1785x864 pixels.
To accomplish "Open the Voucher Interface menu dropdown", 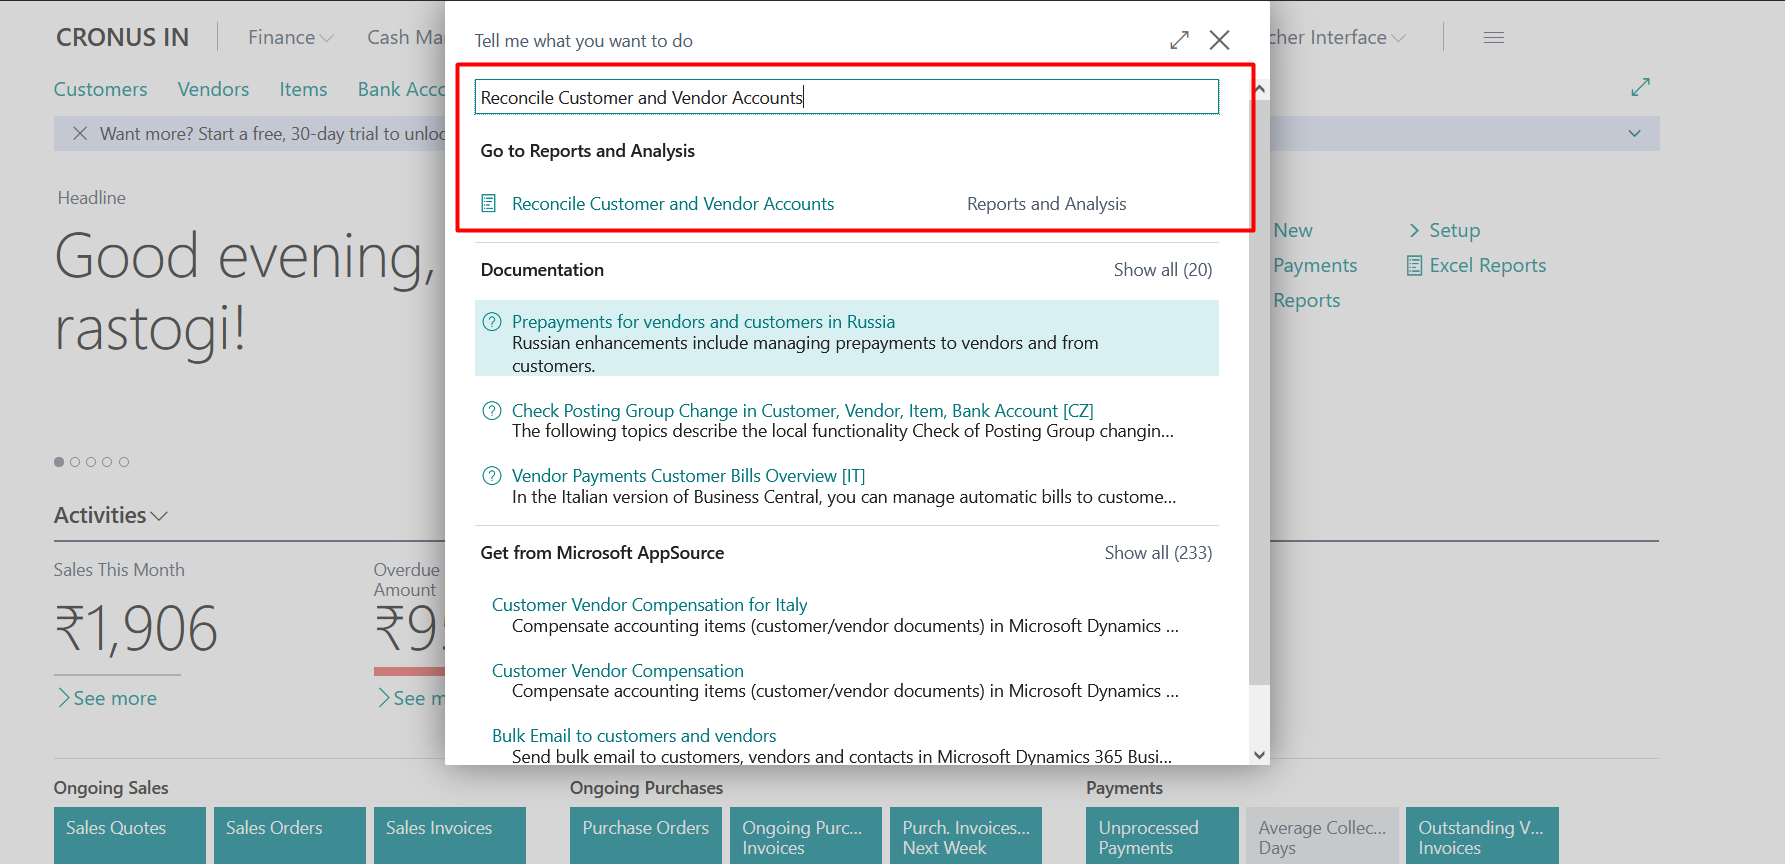I will (1338, 38).
